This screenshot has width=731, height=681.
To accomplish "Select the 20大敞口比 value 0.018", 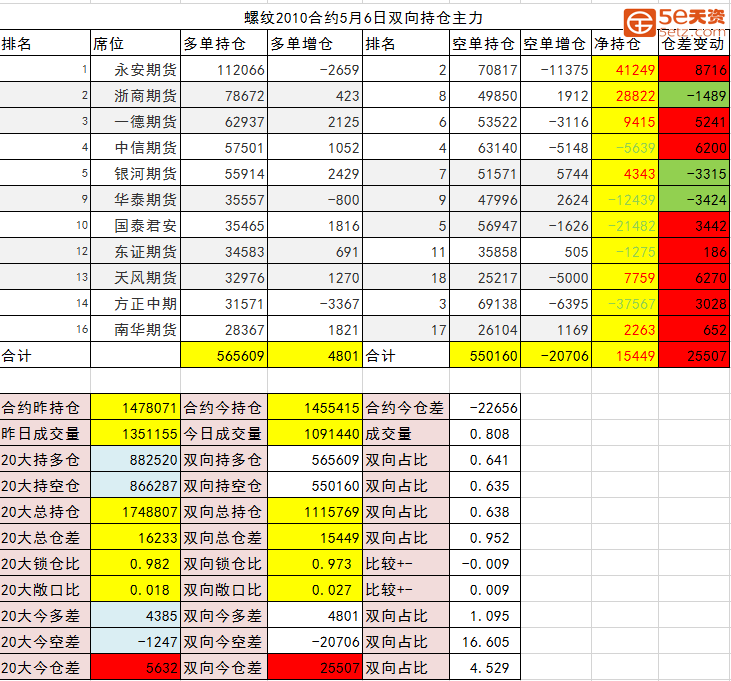I will (x=135, y=590).
